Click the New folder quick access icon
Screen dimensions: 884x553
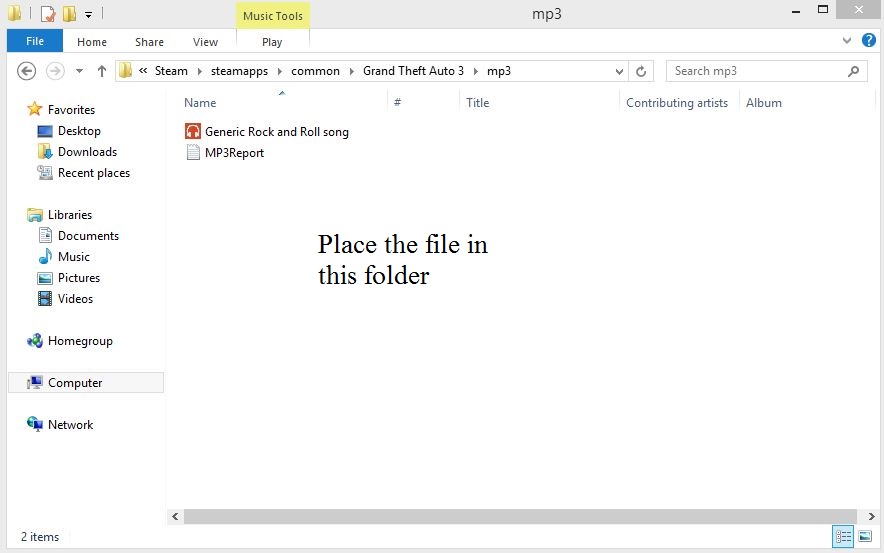[x=69, y=13]
